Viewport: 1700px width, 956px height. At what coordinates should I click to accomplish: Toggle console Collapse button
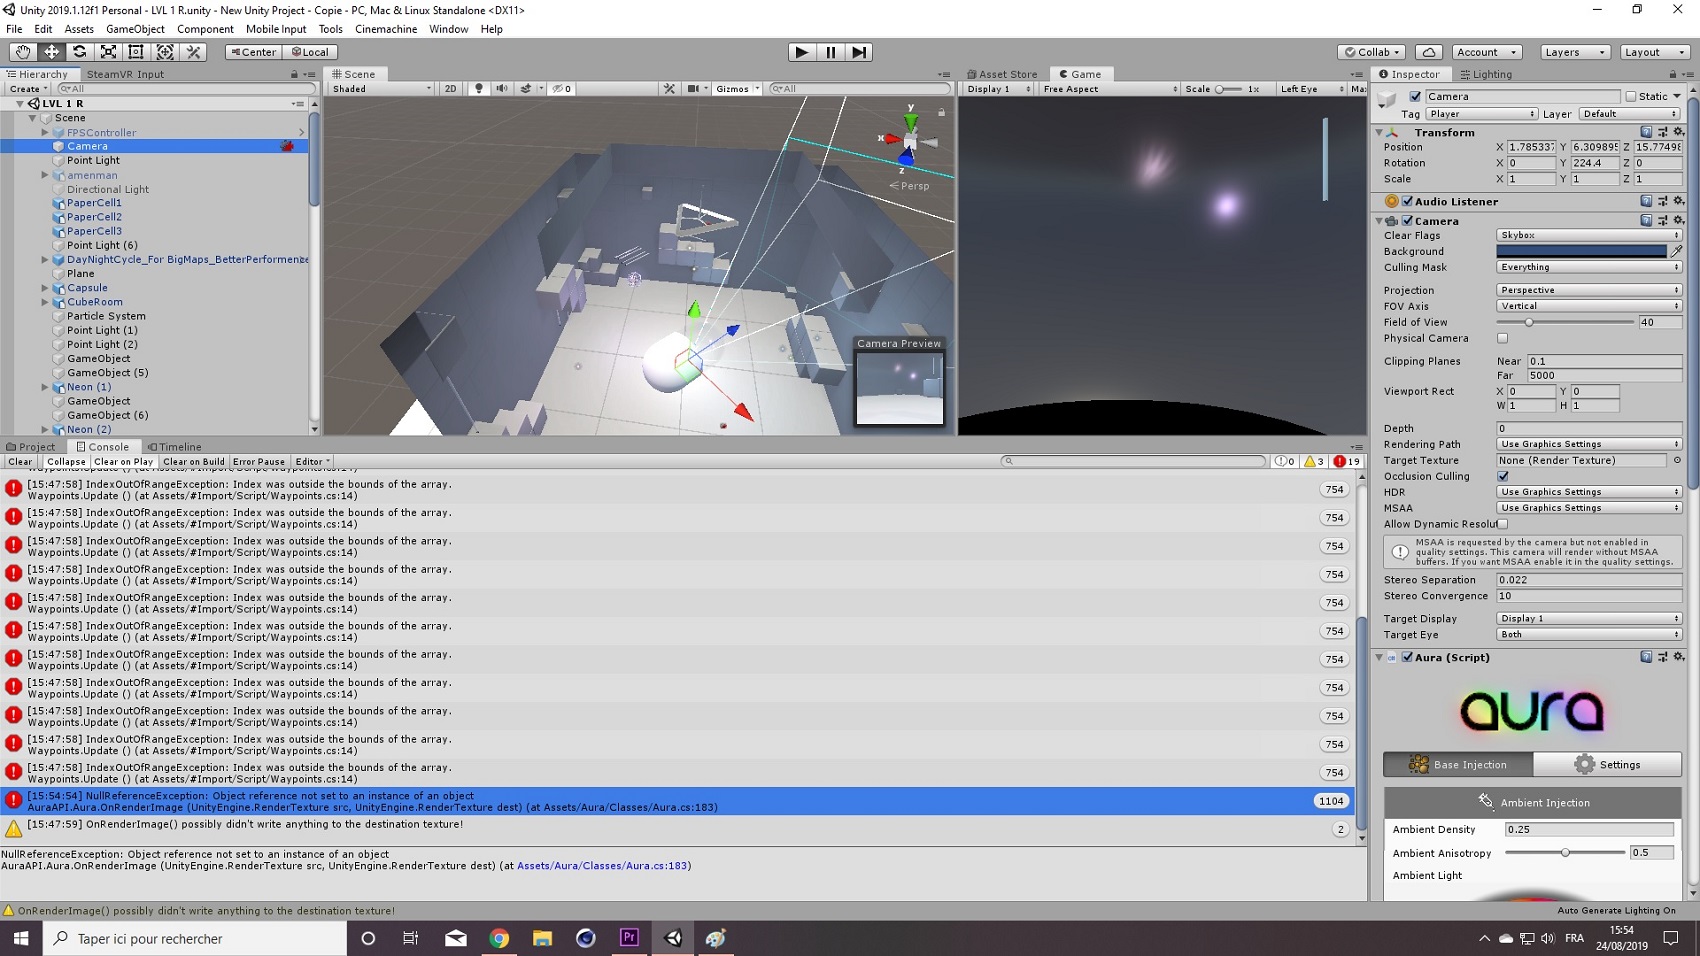coord(66,462)
